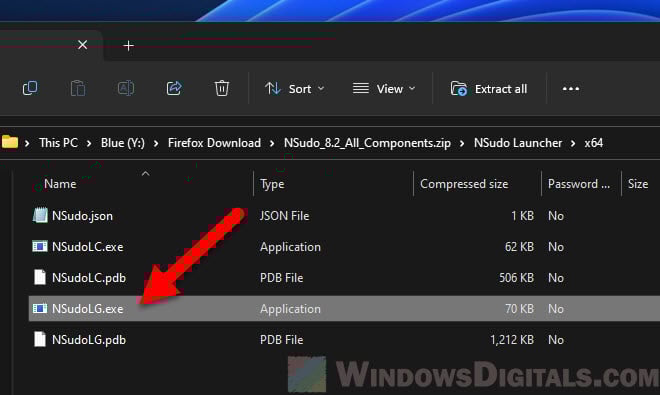
Task: Click the 70 KB compressed size cell
Action: coord(519,309)
